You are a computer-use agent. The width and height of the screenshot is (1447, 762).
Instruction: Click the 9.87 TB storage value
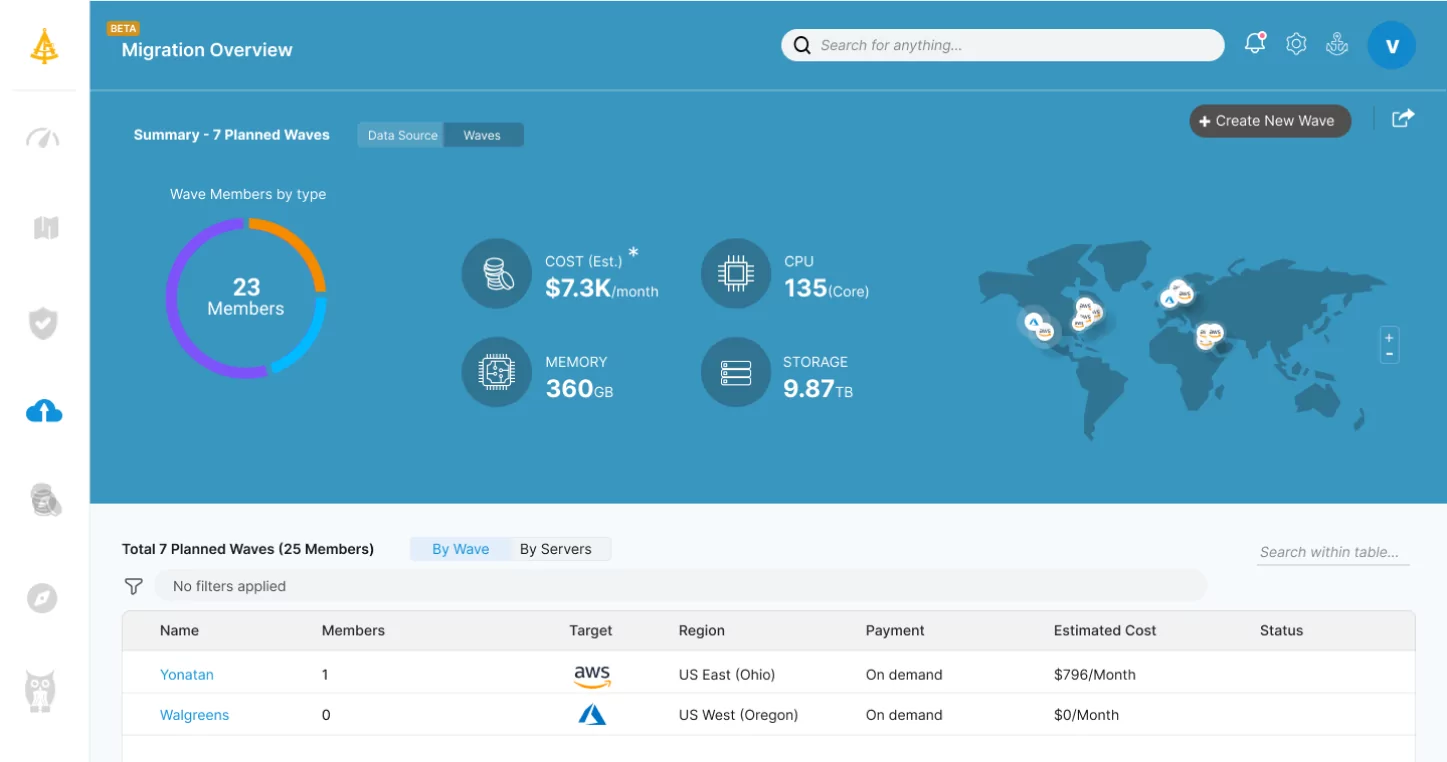(x=818, y=389)
